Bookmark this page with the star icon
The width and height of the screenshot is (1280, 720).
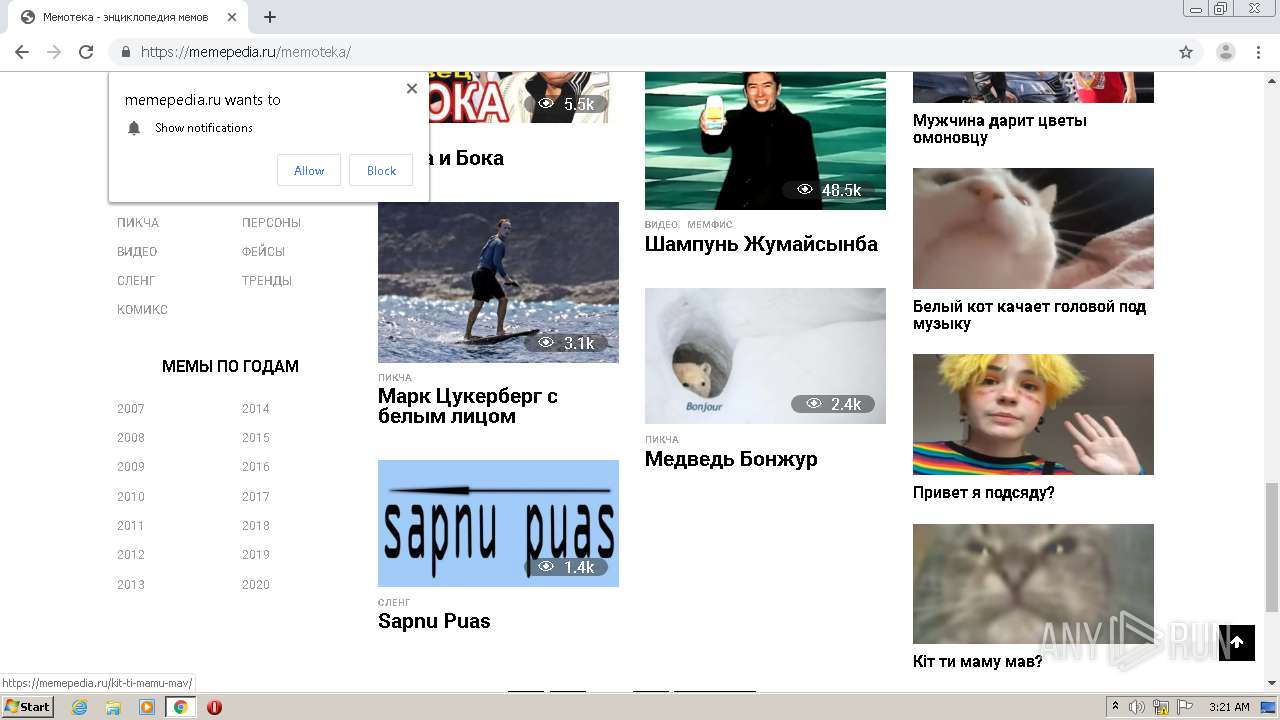[1186, 52]
